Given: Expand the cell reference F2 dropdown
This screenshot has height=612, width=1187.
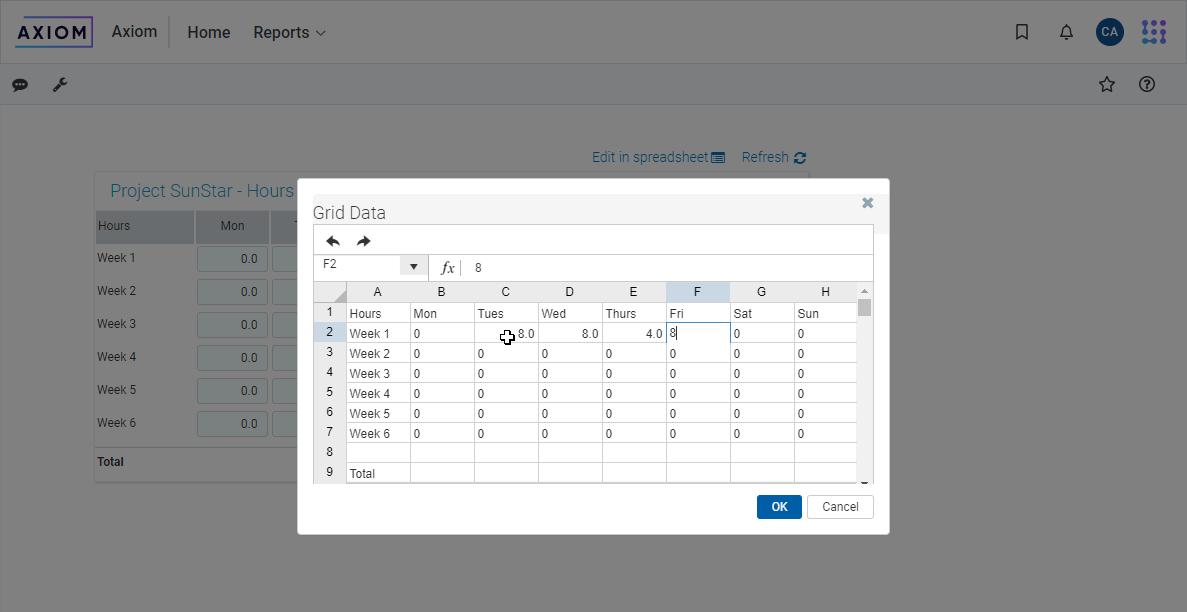Looking at the screenshot, I should click(413, 267).
